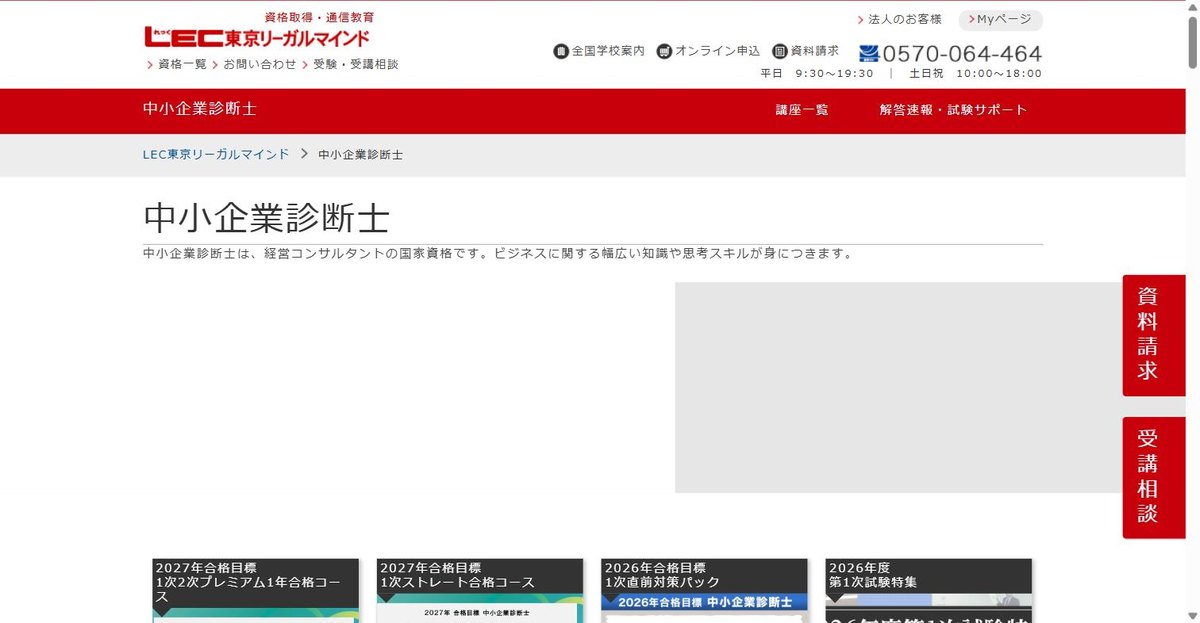This screenshot has width=1200, height=623.
Task: Open 資料請求 header text link
Action: (815, 51)
